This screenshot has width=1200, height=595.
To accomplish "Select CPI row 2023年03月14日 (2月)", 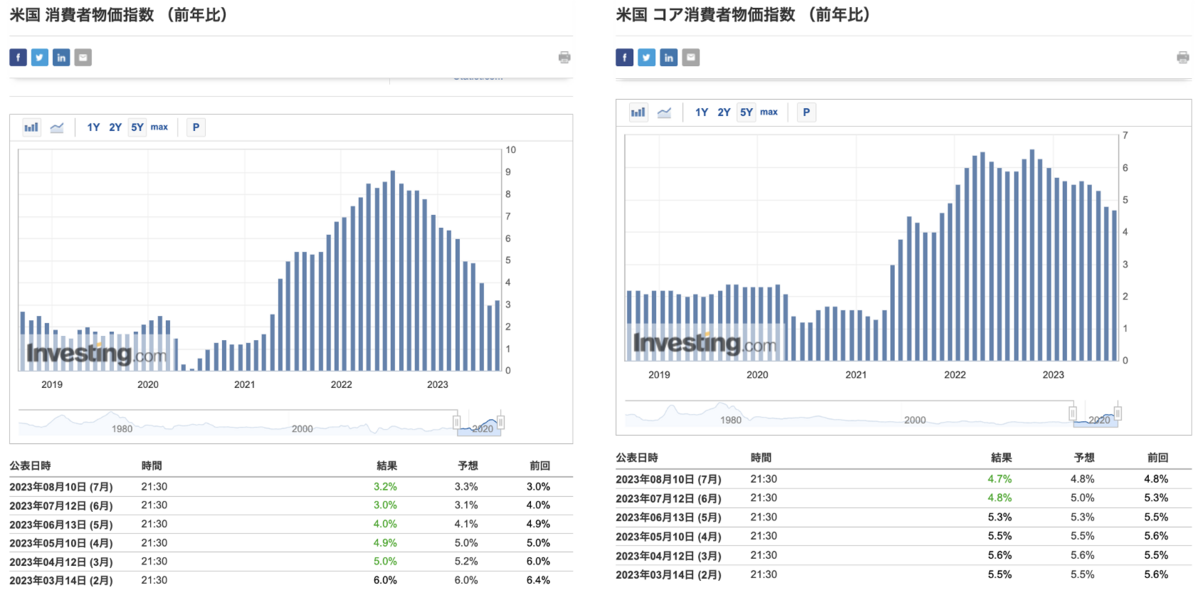I will click(x=291, y=580).
